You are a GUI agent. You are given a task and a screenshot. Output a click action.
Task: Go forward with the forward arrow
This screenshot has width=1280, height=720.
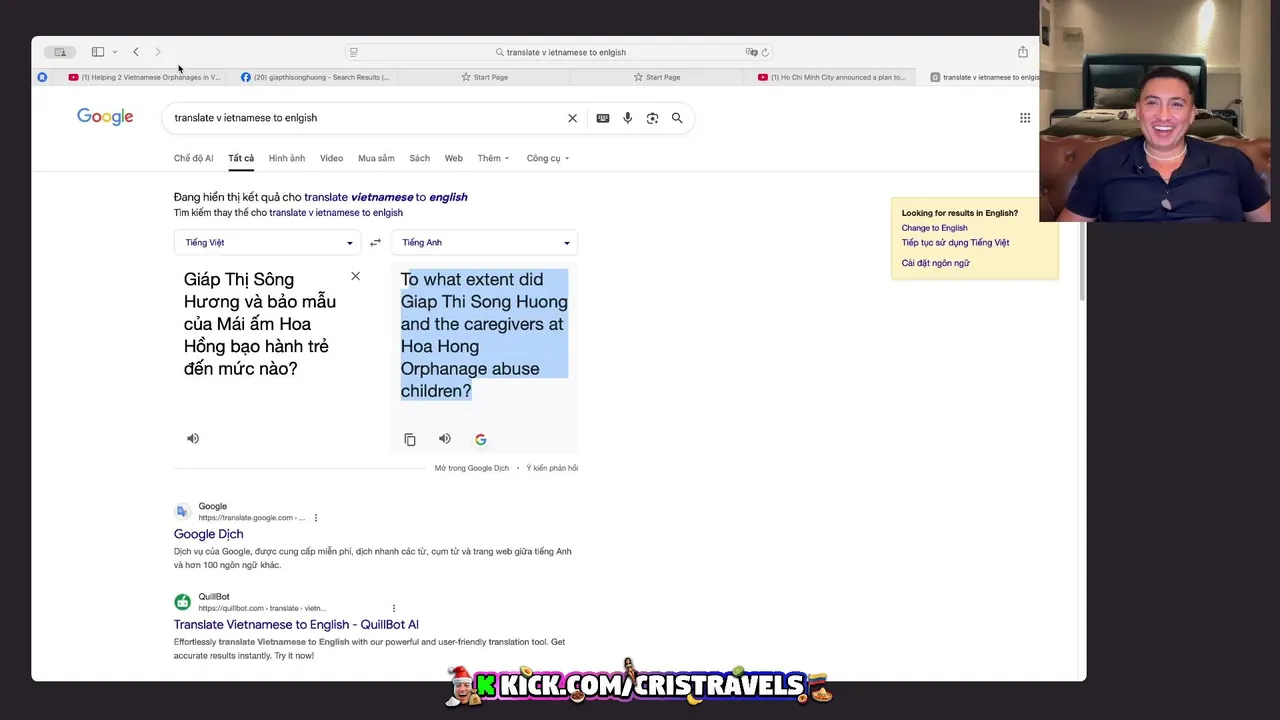pos(158,52)
